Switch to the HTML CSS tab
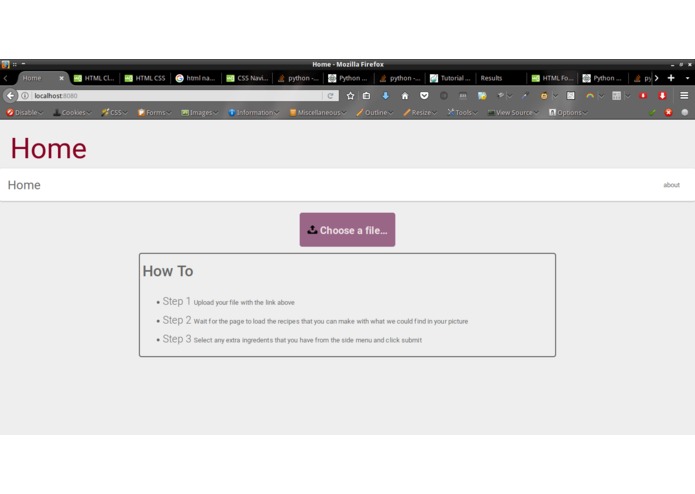 145,78
